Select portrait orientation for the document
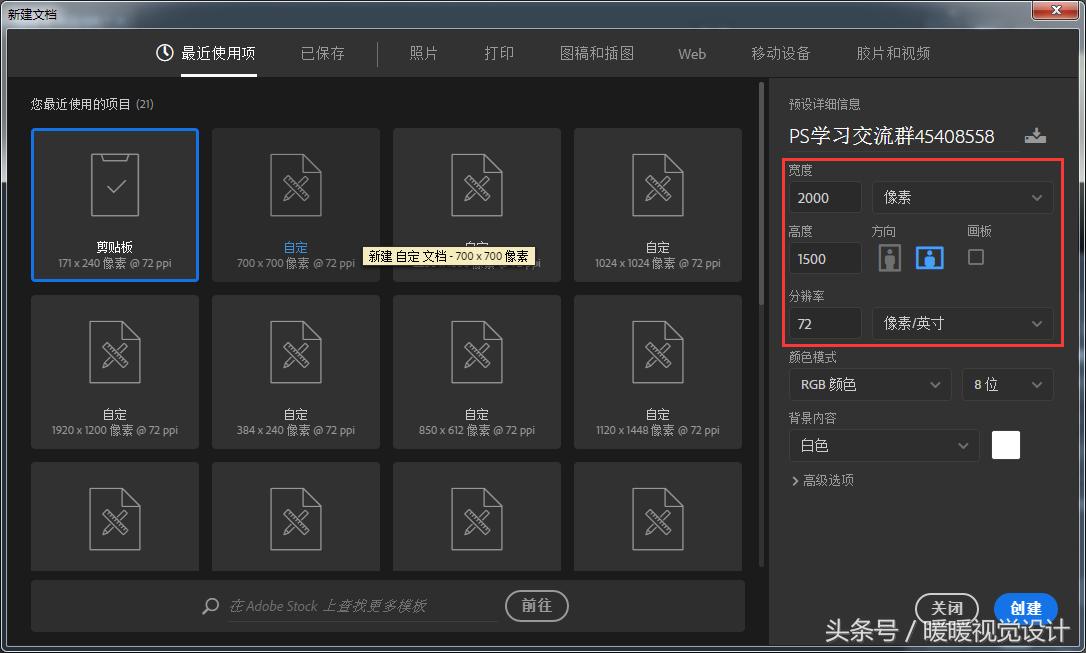 click(x=889, y=257)
